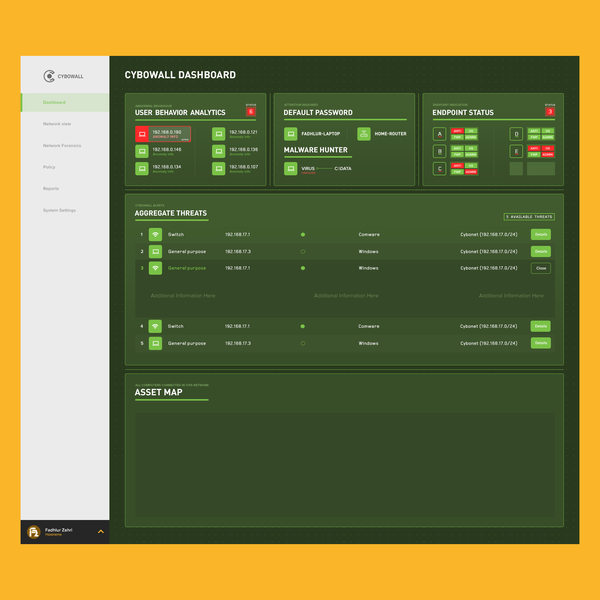
Task: Open the Reports page
Action: (x=51, y=189)
